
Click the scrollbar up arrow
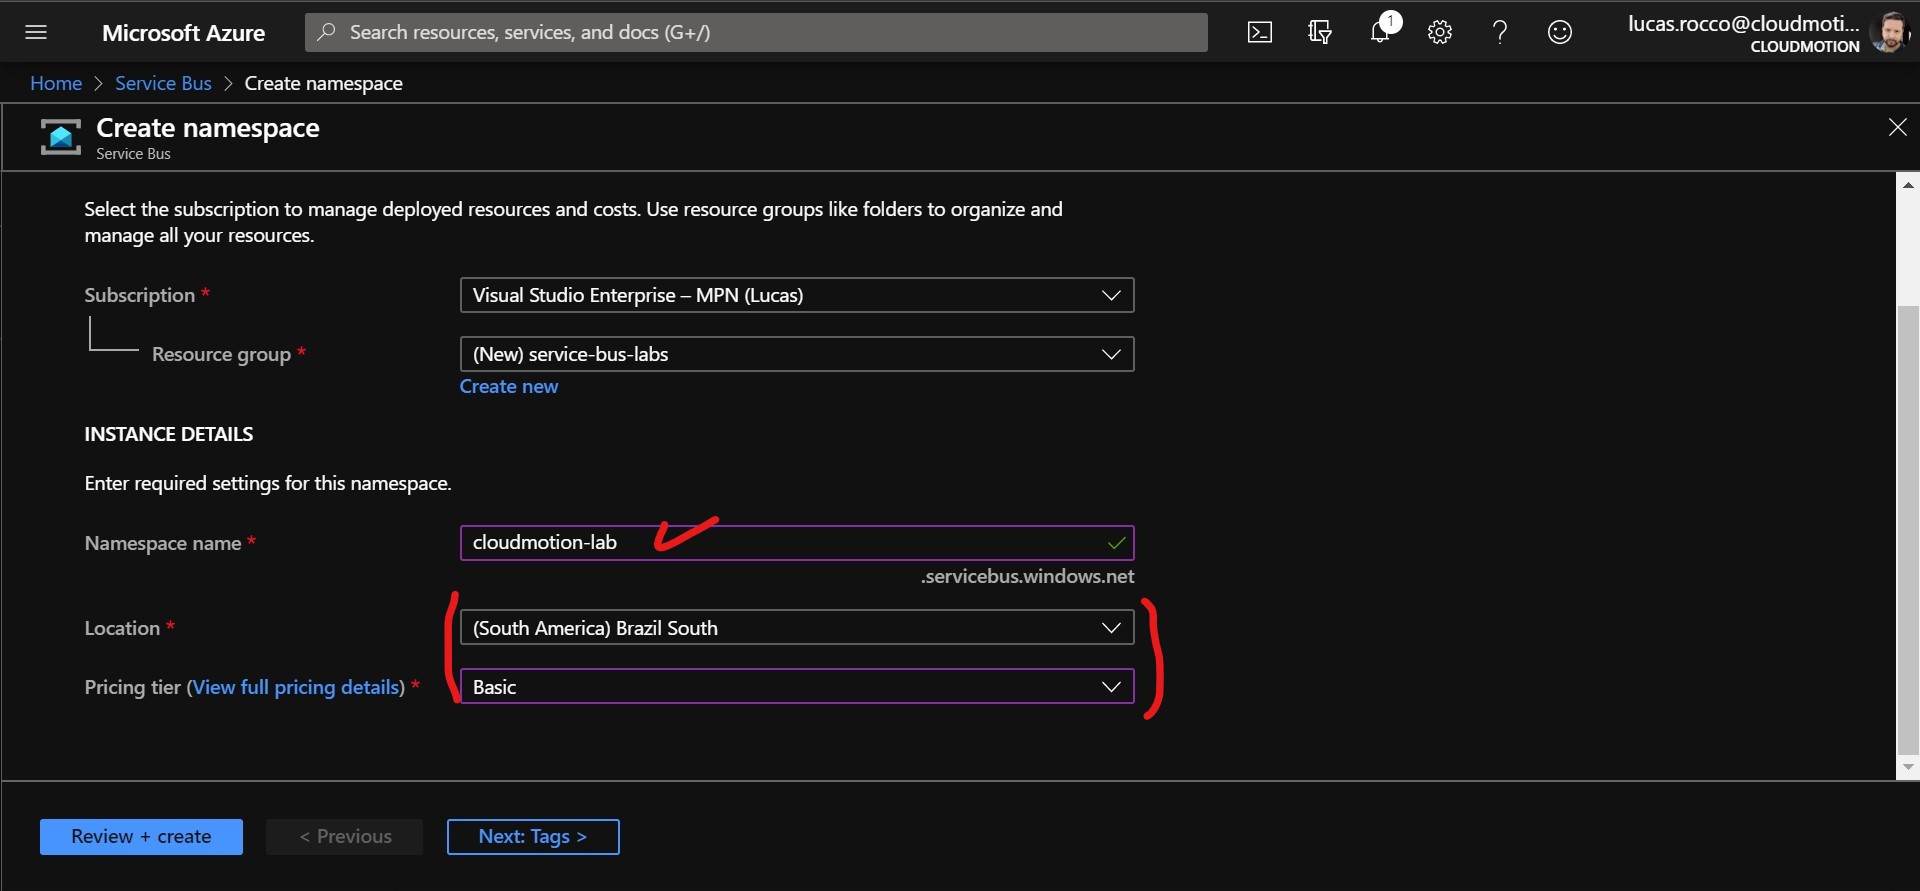[x=1908, y=185]
